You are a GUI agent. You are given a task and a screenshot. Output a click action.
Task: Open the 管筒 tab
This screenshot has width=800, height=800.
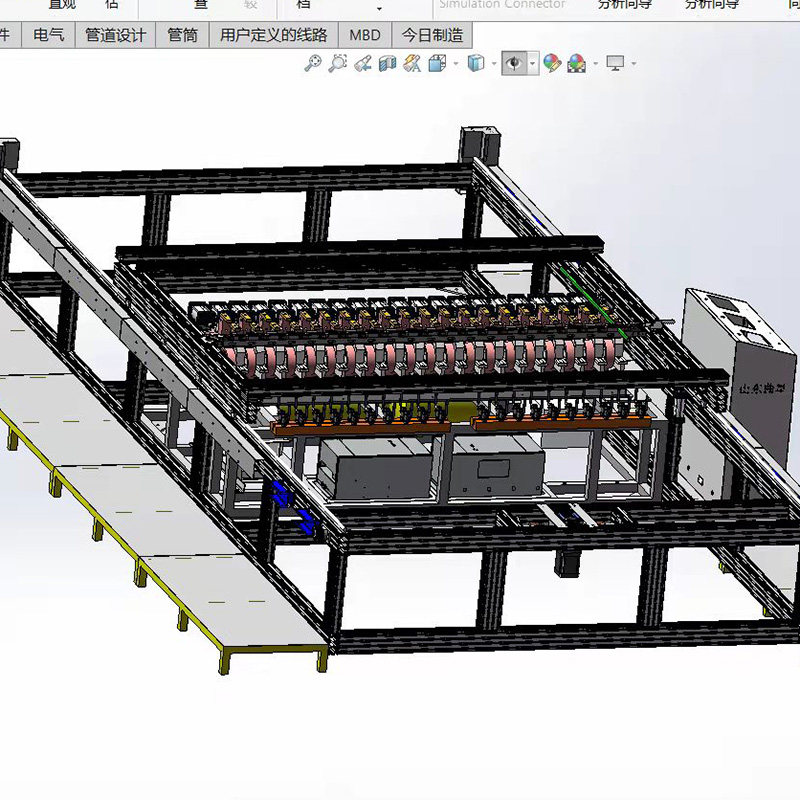[x=183, y=35]
